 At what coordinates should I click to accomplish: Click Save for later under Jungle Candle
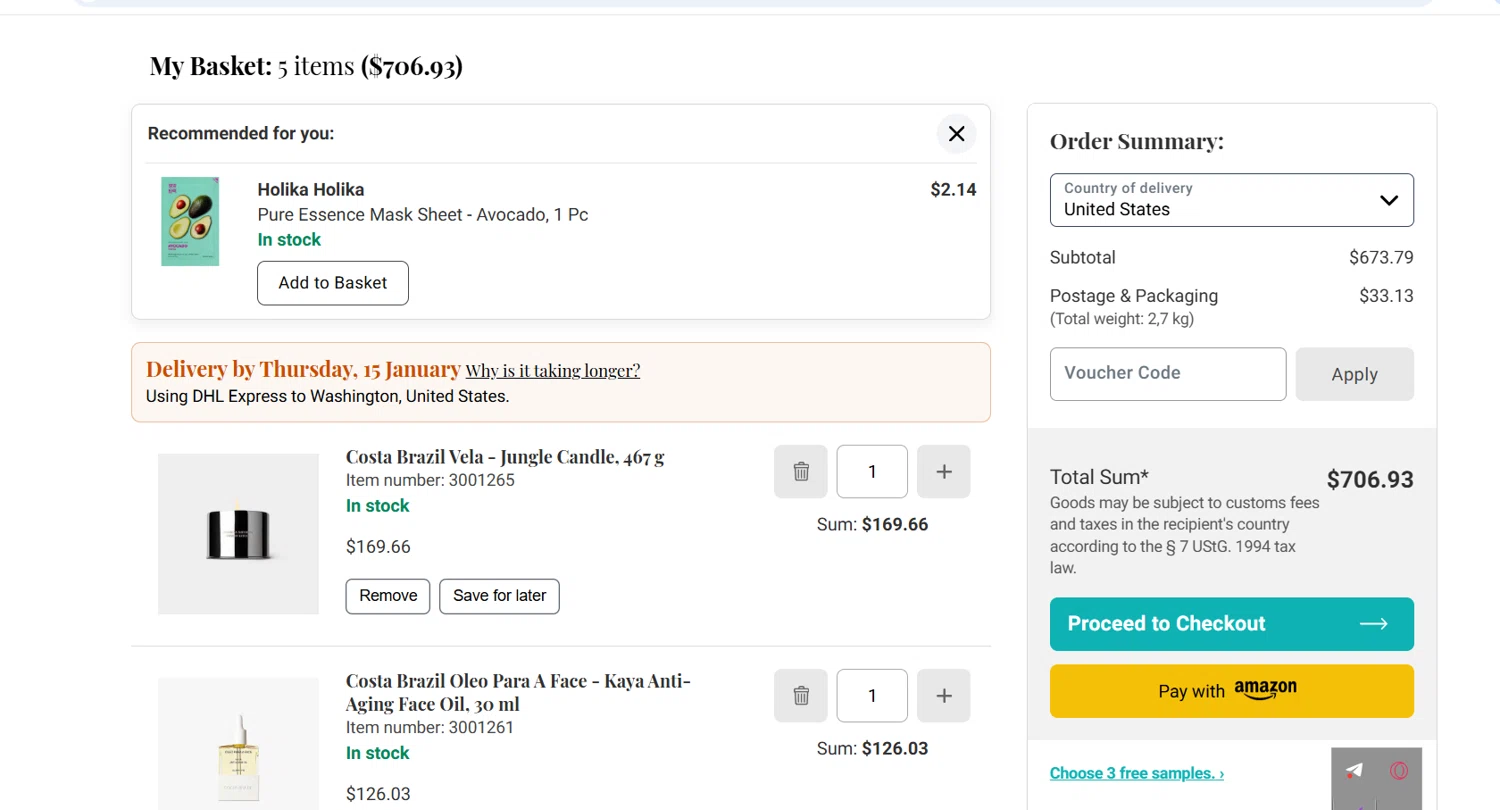point(500,596)
